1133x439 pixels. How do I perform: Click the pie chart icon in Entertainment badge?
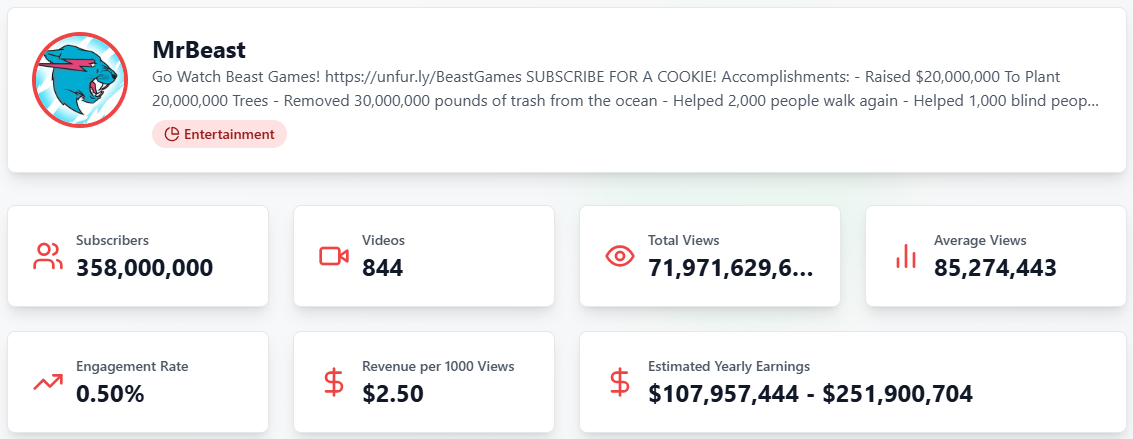point(171,134)
